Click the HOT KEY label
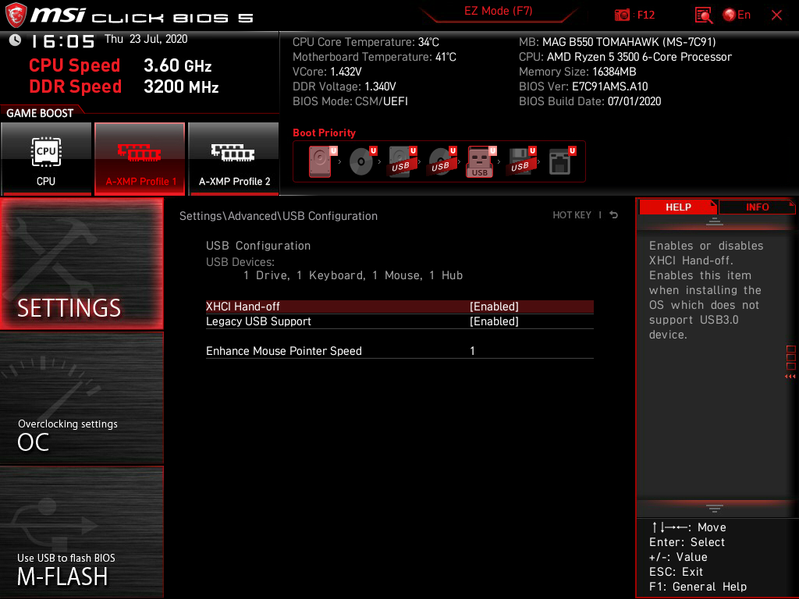799x599 pixels. (x=572, y=215)
